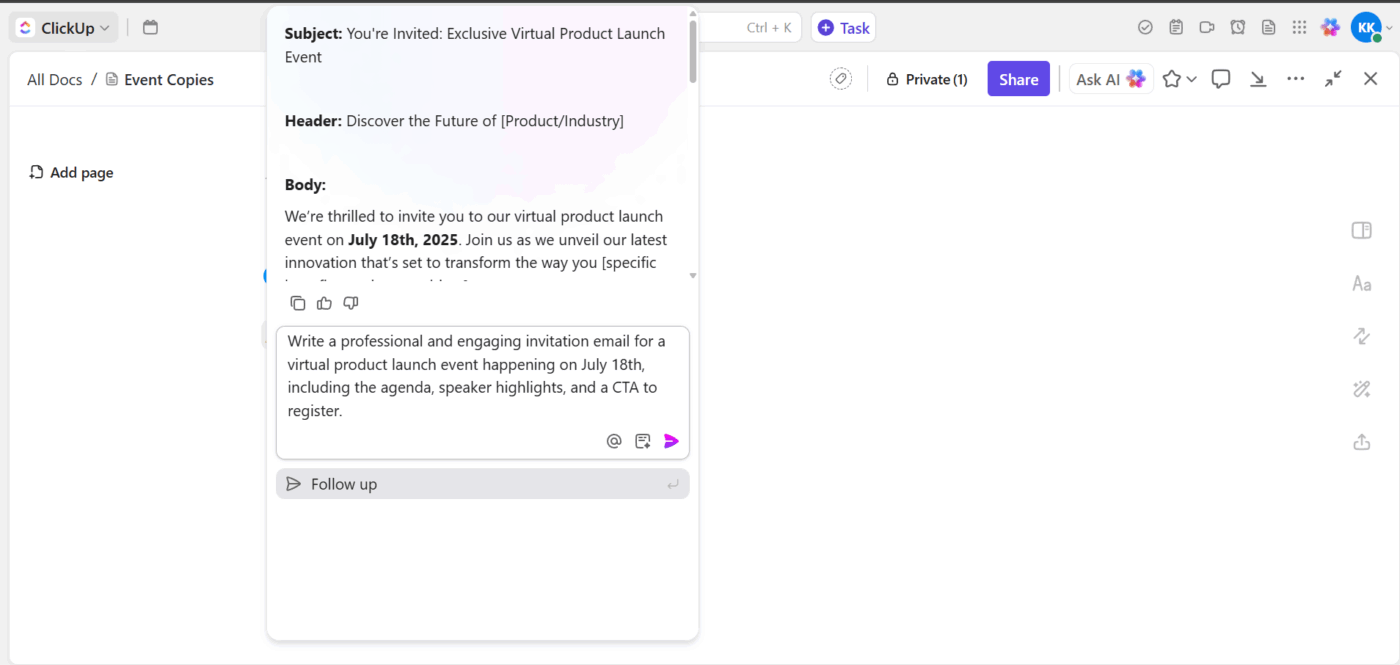Open the Notepad icon in top bar
Image resolution: width=1400 pixels, height=665 pixels.
click(x=1268, y=27)
